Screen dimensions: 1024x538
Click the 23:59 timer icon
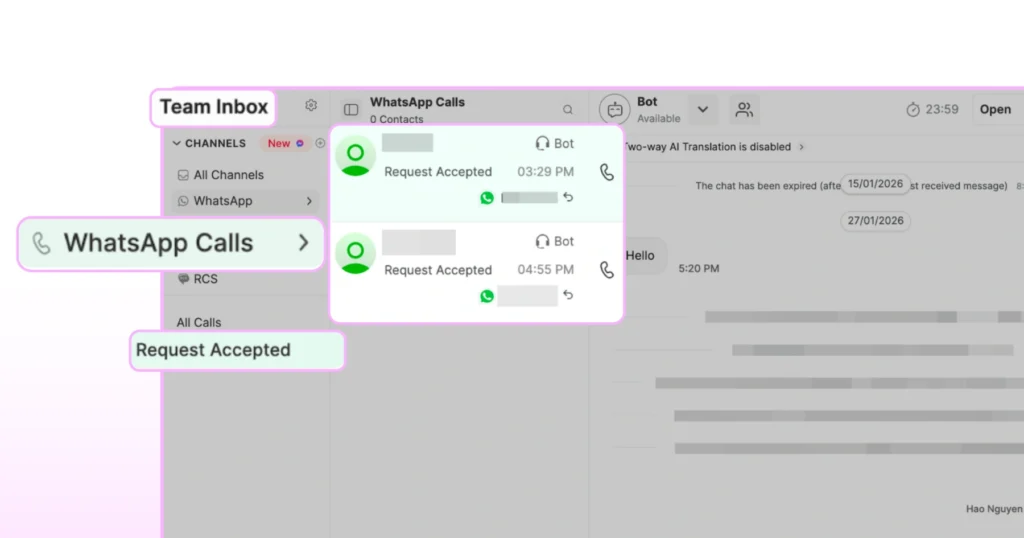913,110
